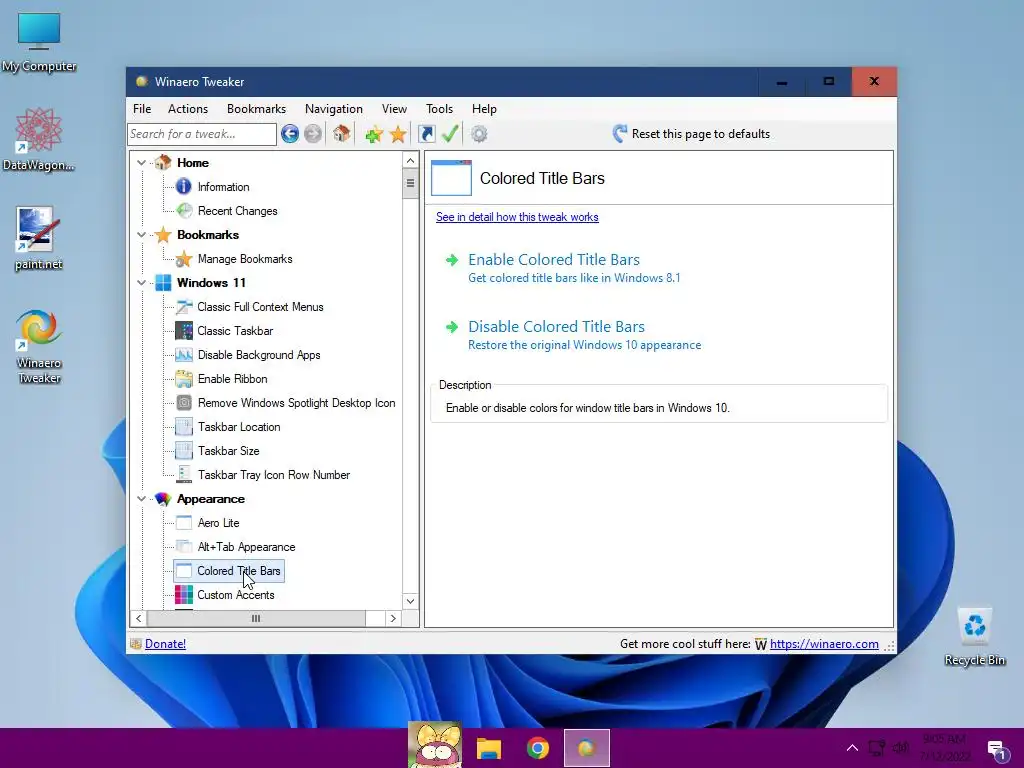Click tree horizontal scrollbar right arrow

coord(392,618)
